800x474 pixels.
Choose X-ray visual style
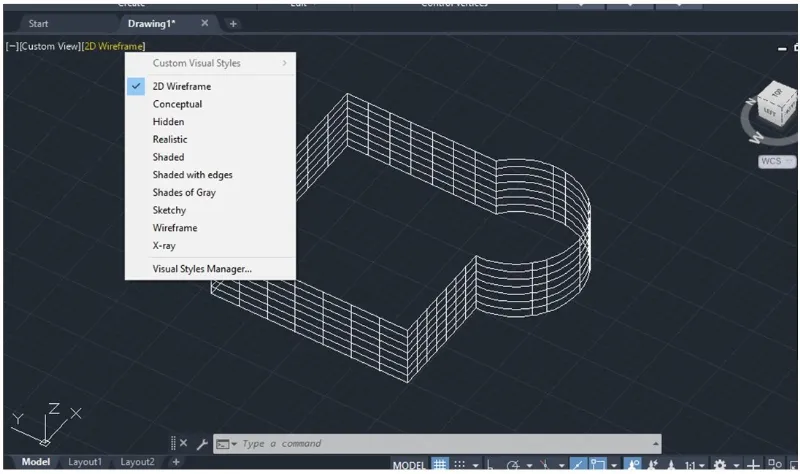pyautogui.click(x=164, y=246)
